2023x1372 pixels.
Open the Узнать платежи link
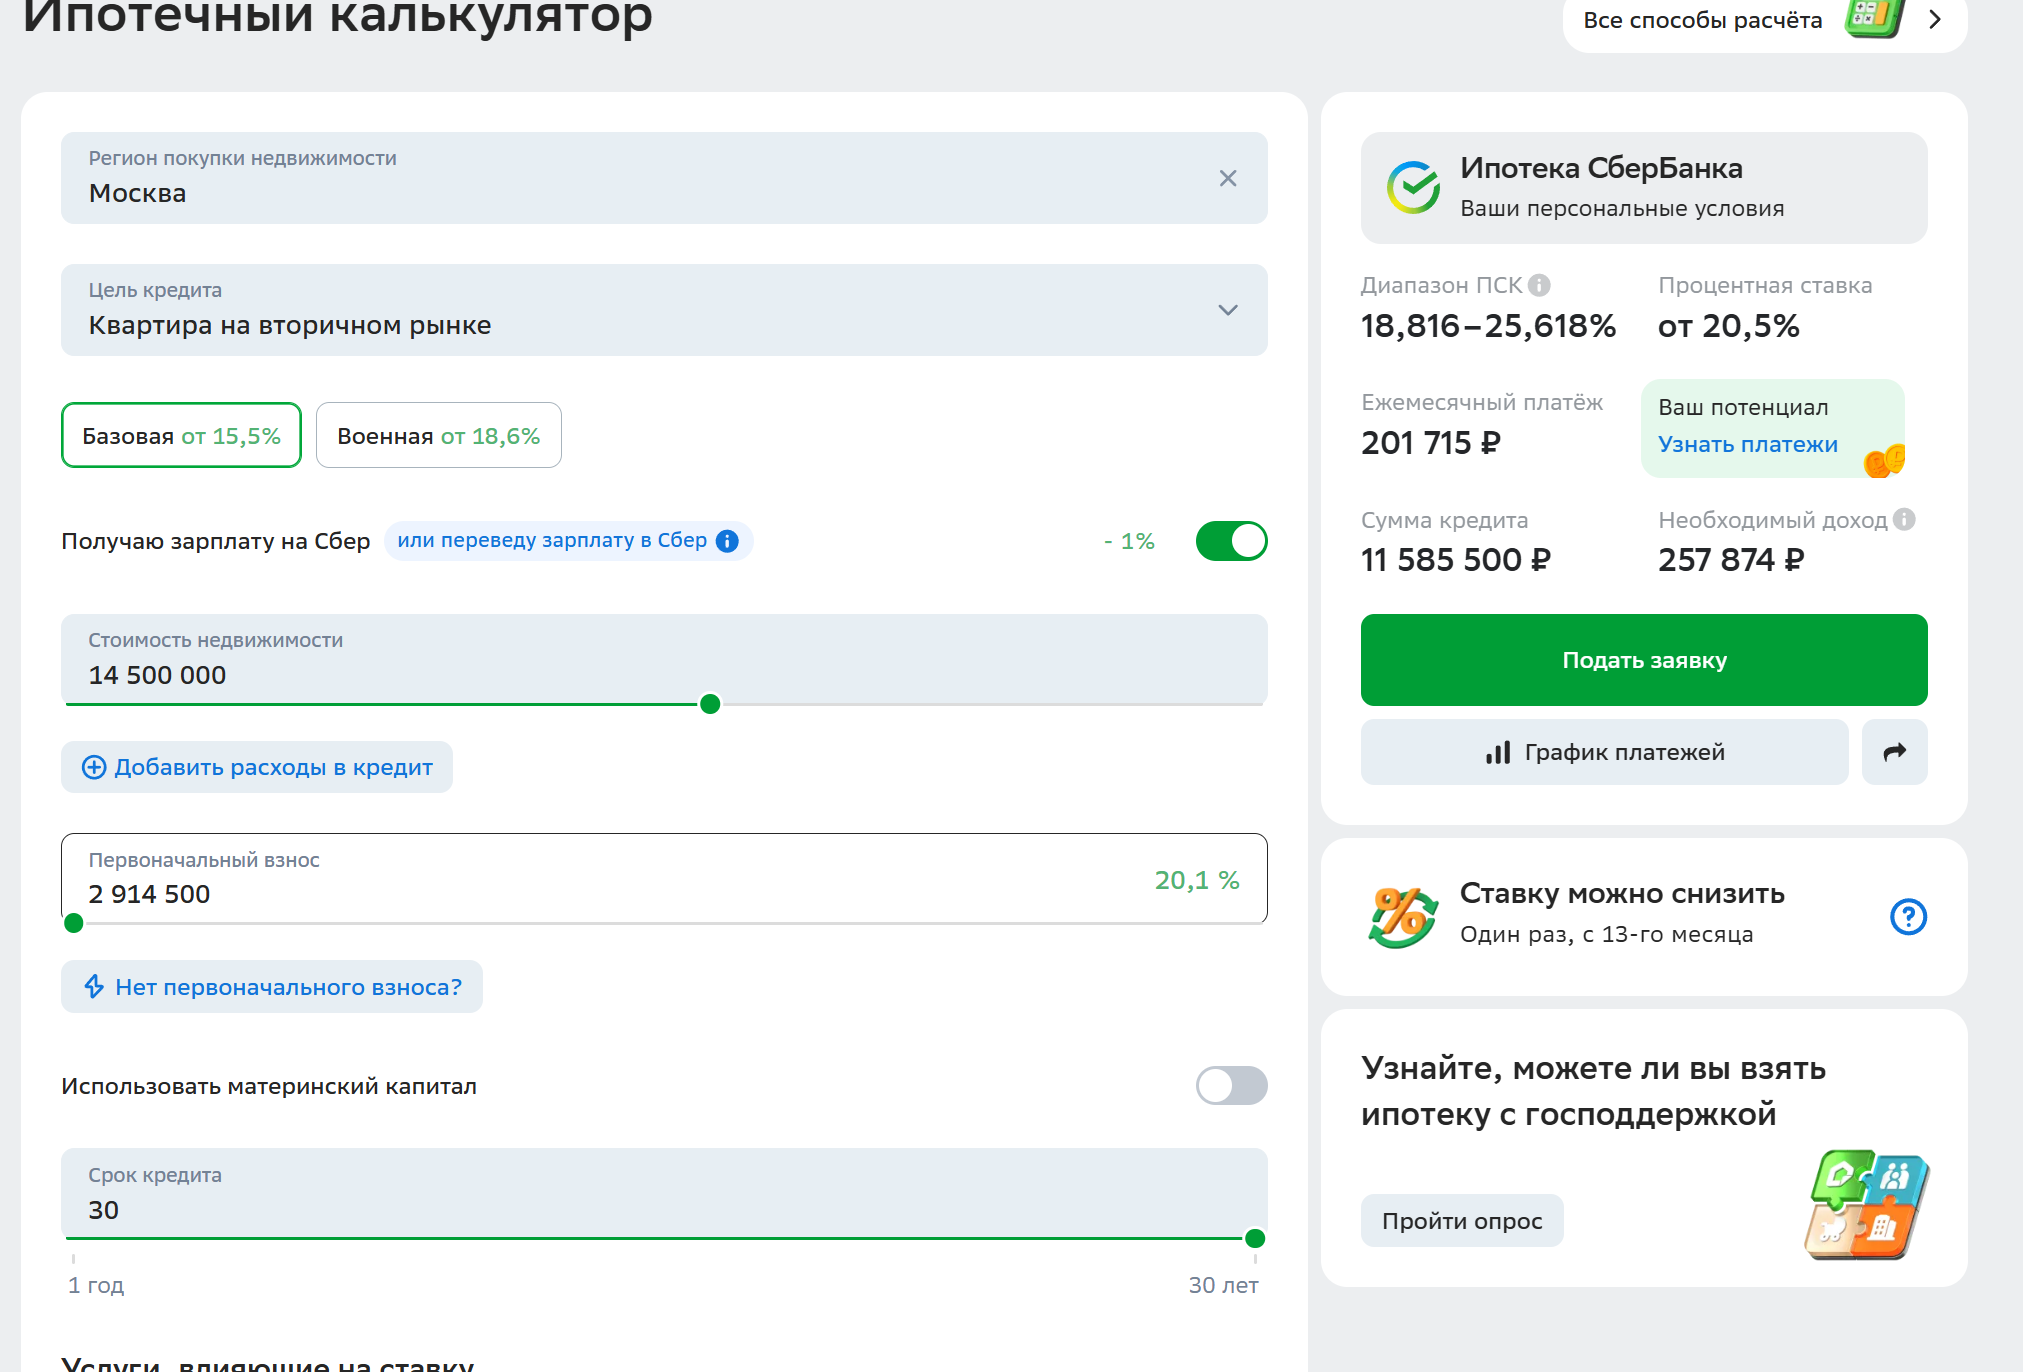point(1747,444)
